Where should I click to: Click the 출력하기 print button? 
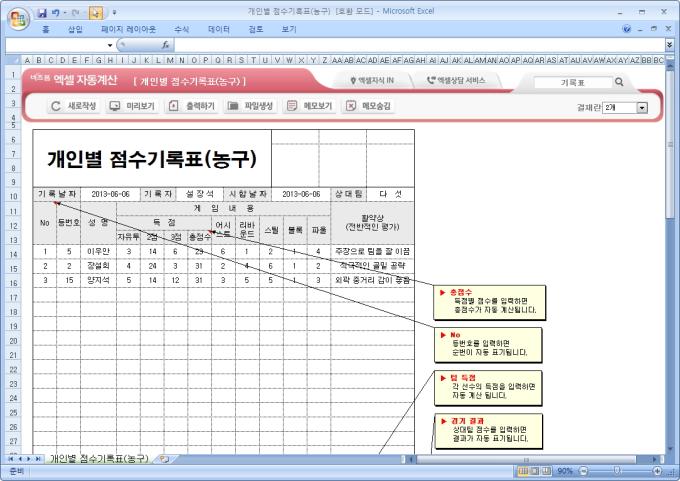192,106
